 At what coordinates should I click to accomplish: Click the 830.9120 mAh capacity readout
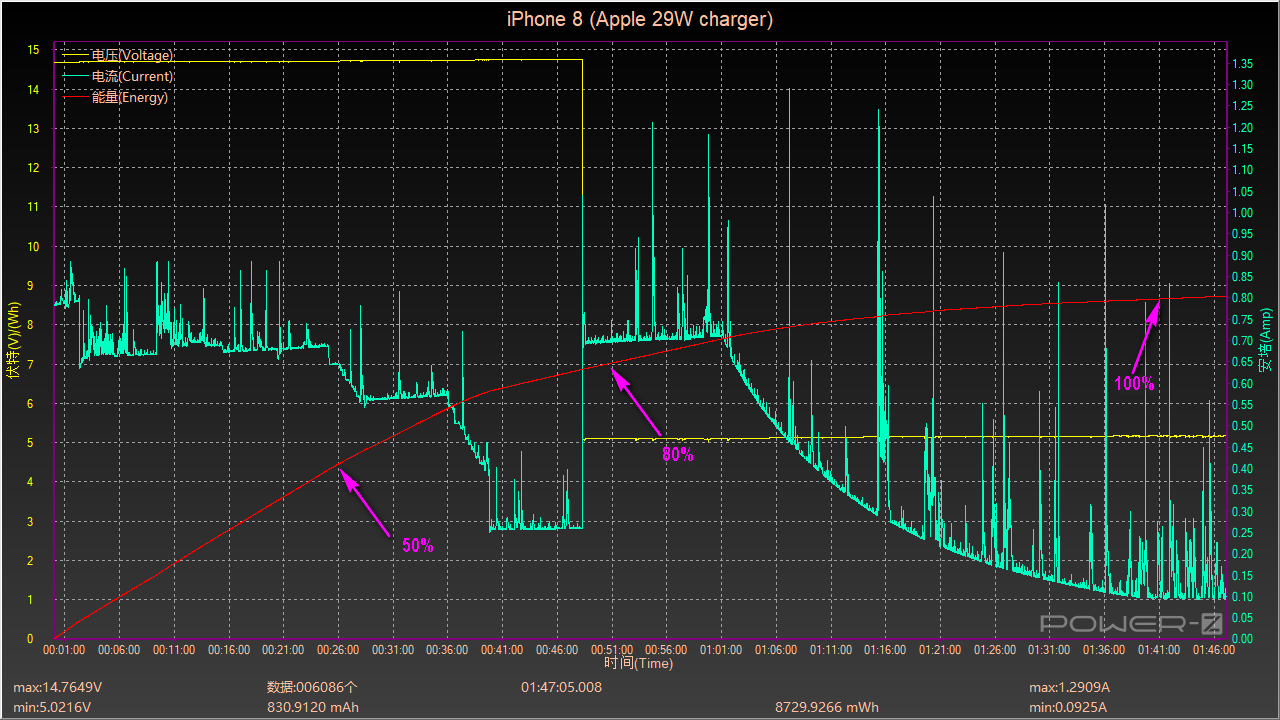pos(312,707)
